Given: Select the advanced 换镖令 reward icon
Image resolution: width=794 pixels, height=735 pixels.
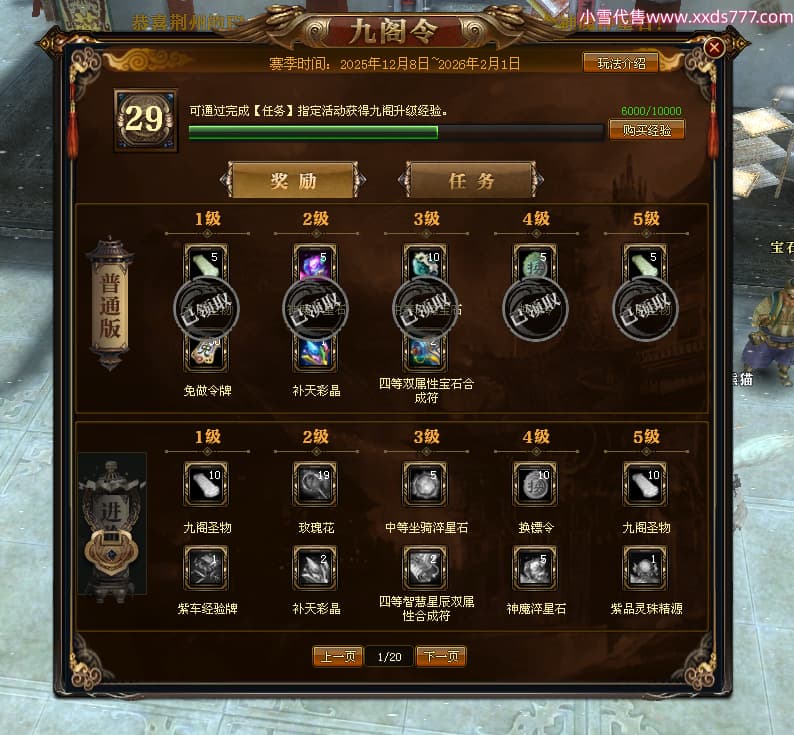Looking at the screenshot, I should click(535, 484).
